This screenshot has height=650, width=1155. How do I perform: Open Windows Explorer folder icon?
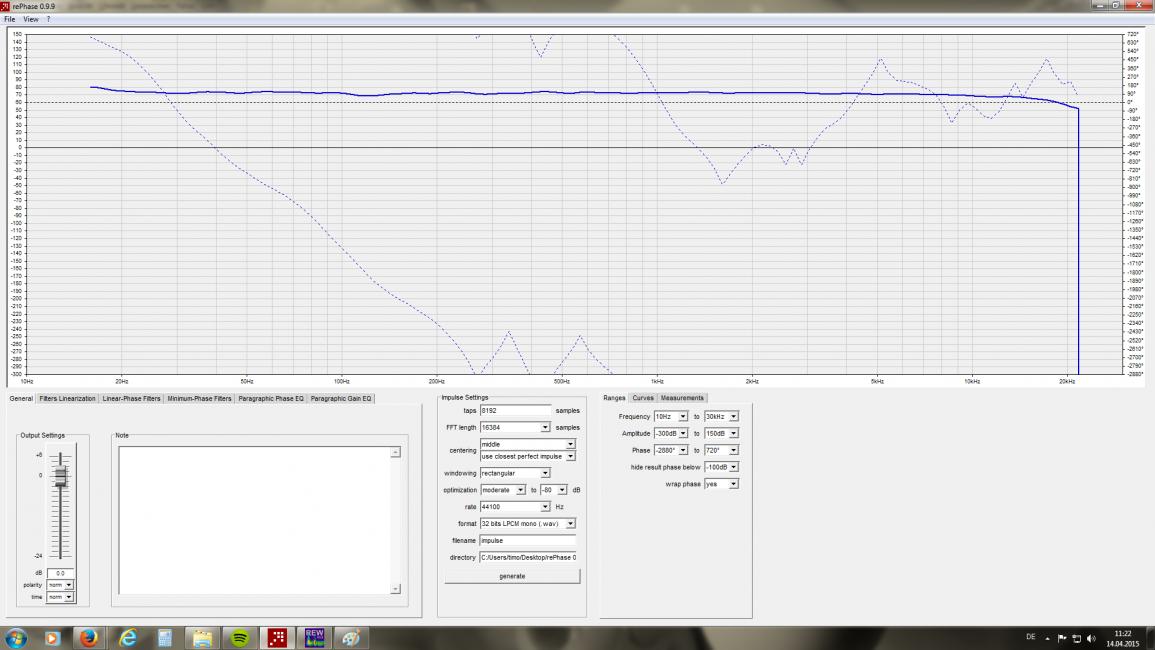(203, 638)
